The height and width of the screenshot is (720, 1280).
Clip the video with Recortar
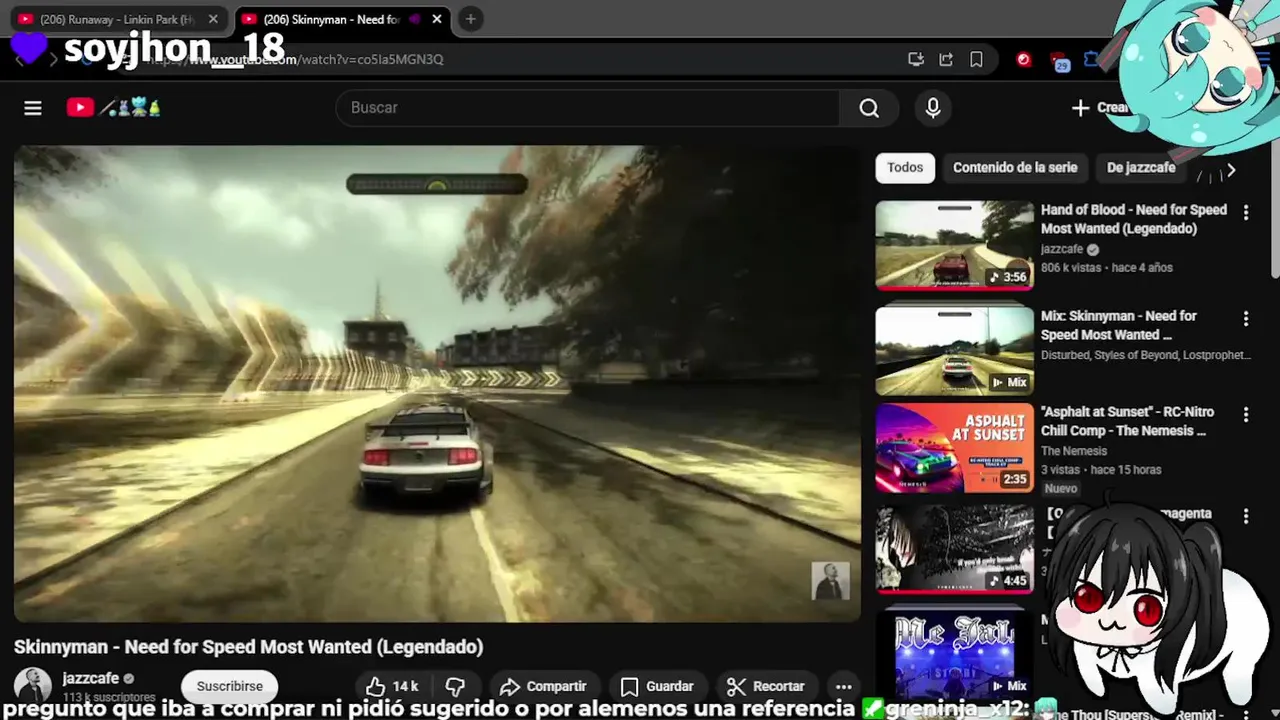click(x=765, y=686)
